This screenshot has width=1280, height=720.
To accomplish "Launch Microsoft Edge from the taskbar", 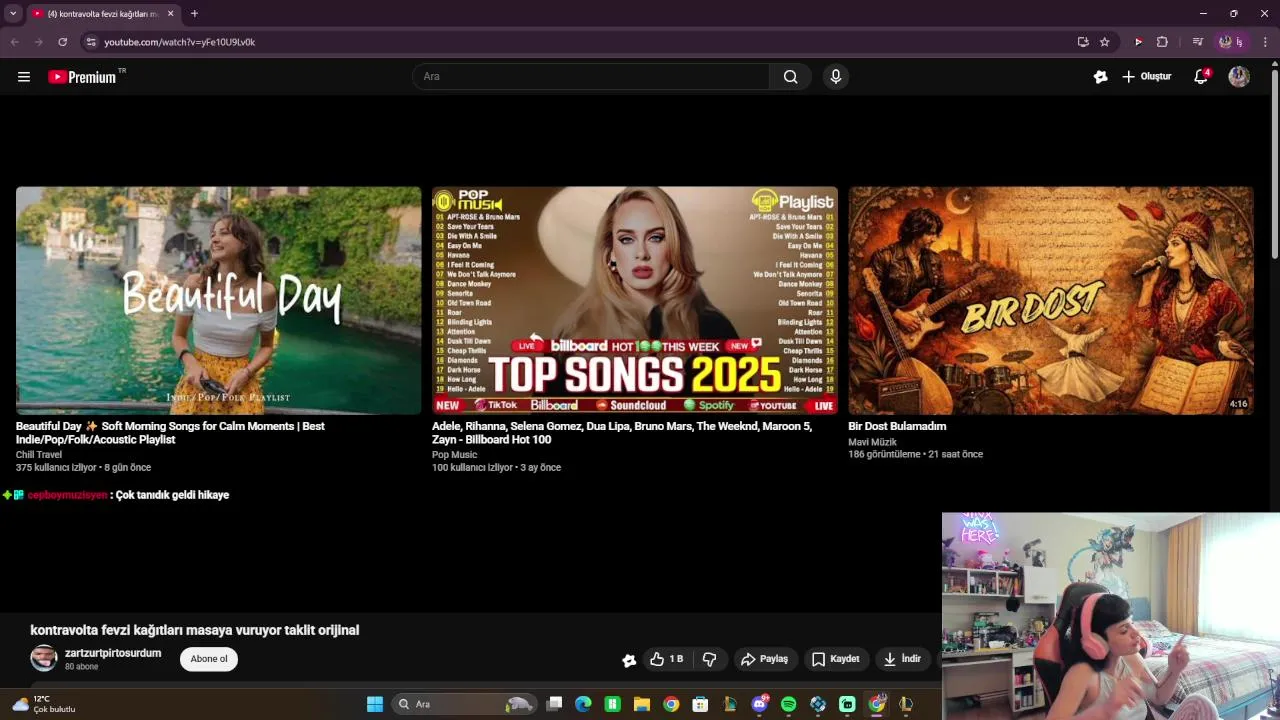I will (583, 704).
